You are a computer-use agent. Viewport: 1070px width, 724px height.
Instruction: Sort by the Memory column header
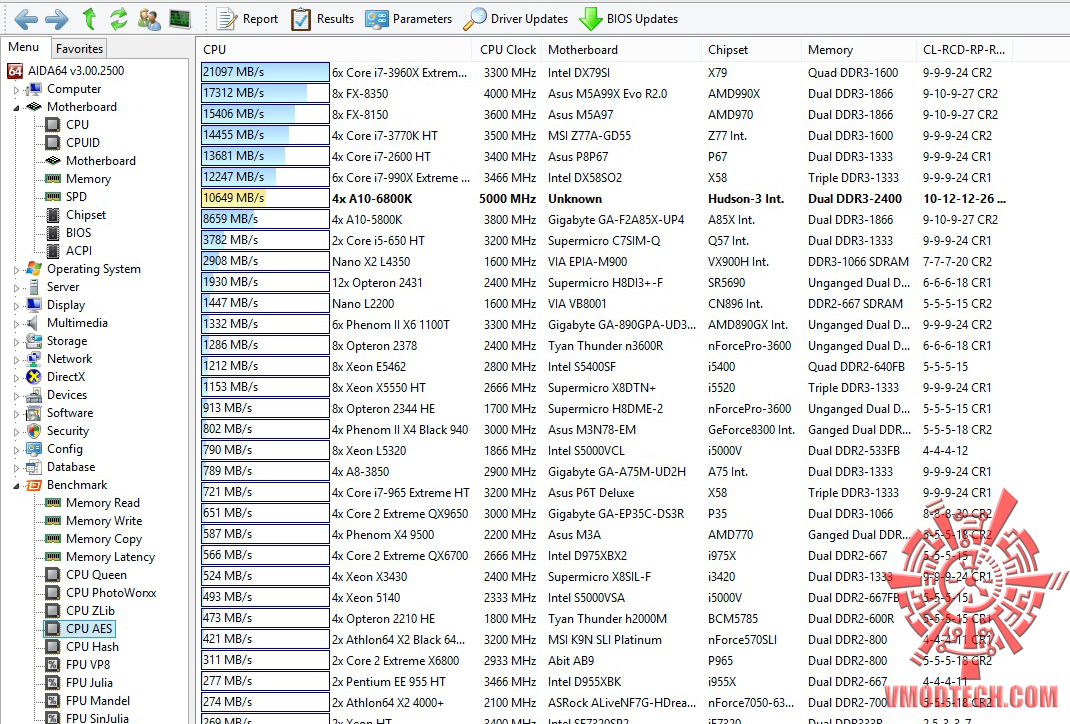click(x=859, y=50)
